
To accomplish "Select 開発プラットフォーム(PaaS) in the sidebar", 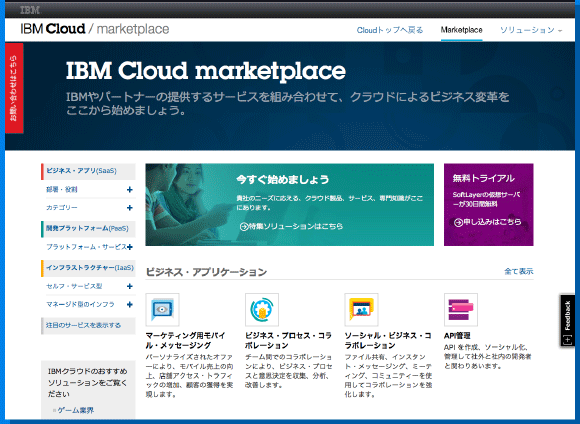I will pos(88,229).
